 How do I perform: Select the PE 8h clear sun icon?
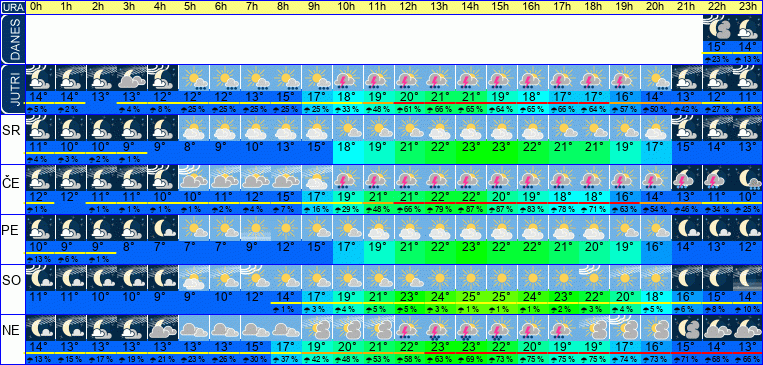click(x=285, y=228)
